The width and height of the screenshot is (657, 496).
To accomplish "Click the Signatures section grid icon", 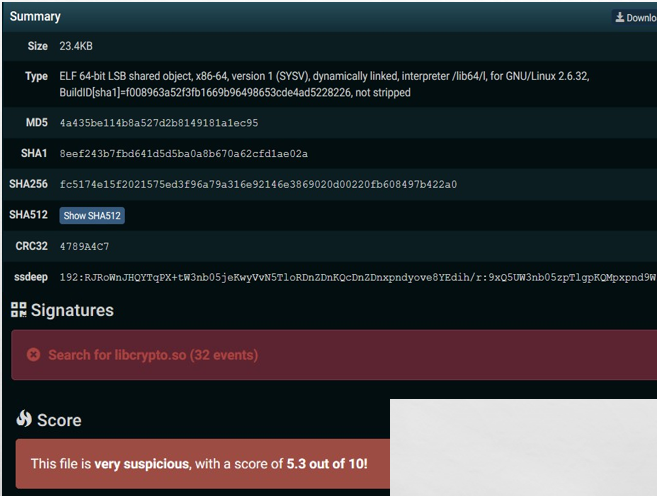I will pos(19,310).
